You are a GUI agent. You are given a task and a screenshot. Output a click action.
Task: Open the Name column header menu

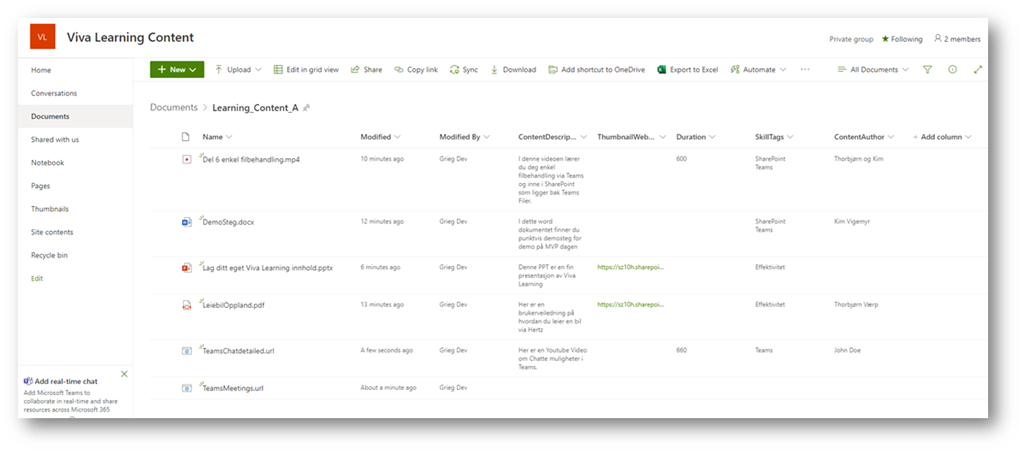217,137
